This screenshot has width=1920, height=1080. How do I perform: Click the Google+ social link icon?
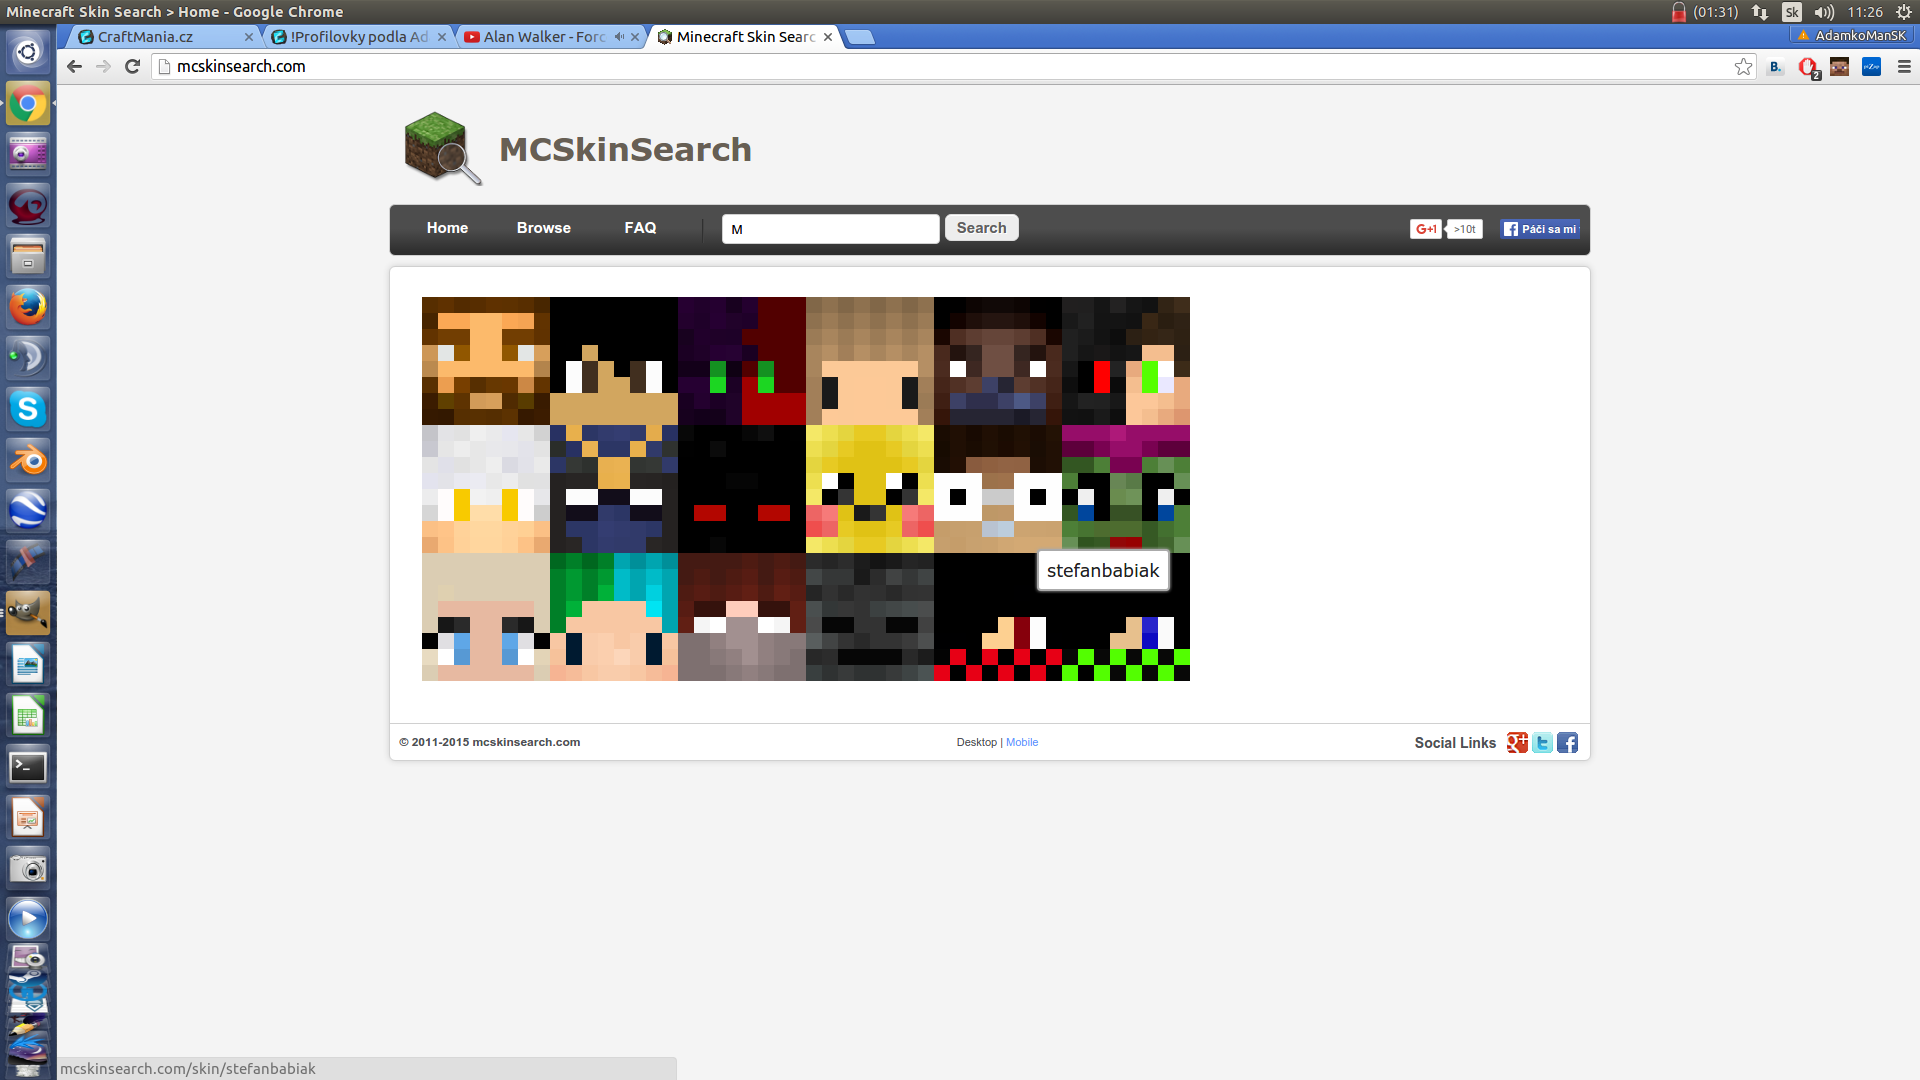coord(1517,742)
